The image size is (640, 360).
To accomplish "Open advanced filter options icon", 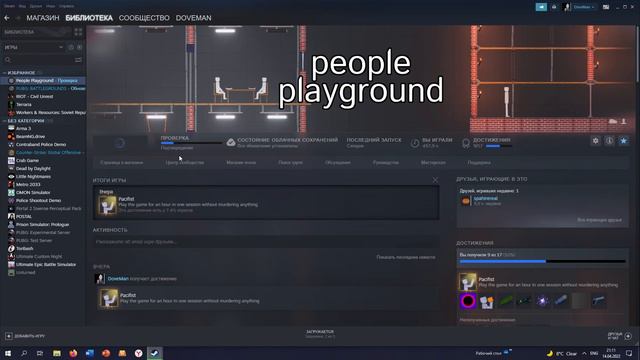I will (x=78, y=60).
